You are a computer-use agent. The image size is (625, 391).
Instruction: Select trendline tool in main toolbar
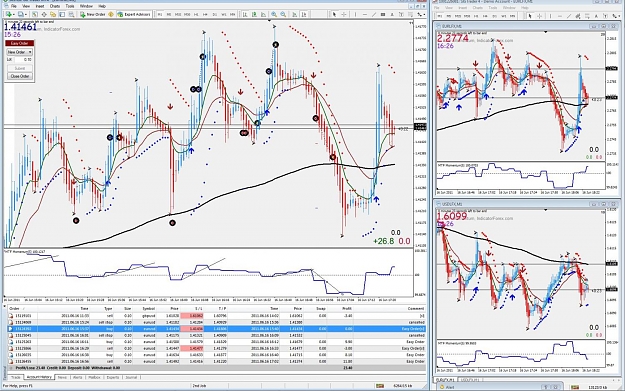click(x=374, y=14)
